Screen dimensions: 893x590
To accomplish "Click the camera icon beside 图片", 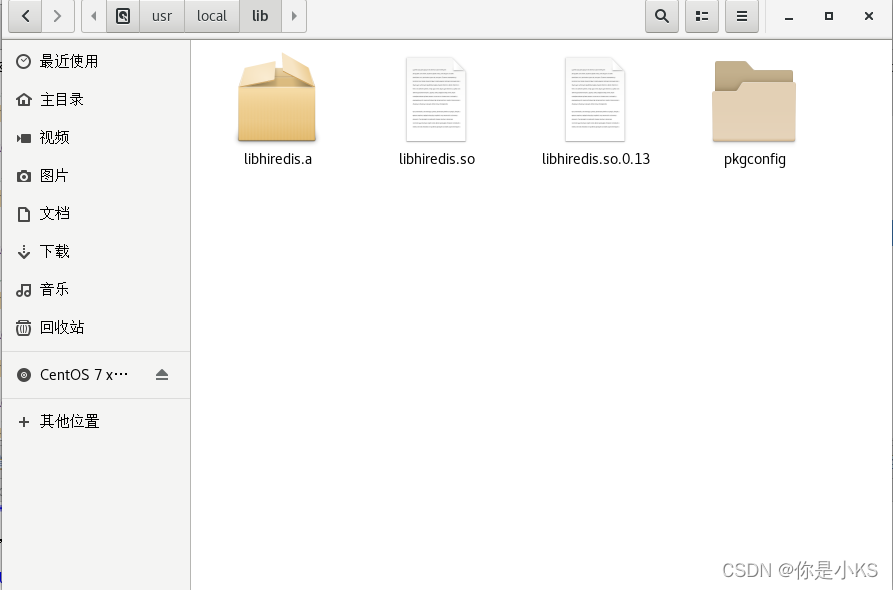I will coord(24,176).
